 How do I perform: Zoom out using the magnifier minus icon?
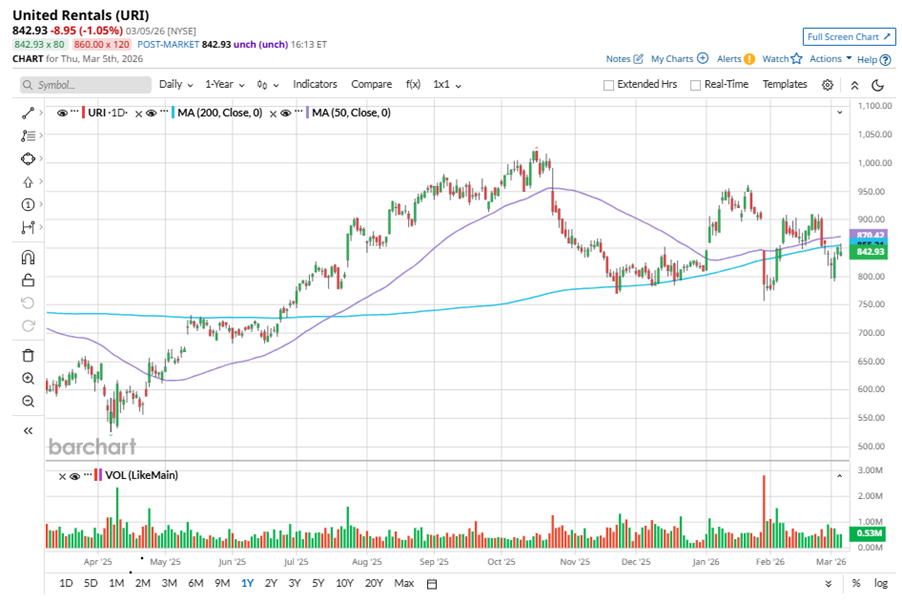28,402
